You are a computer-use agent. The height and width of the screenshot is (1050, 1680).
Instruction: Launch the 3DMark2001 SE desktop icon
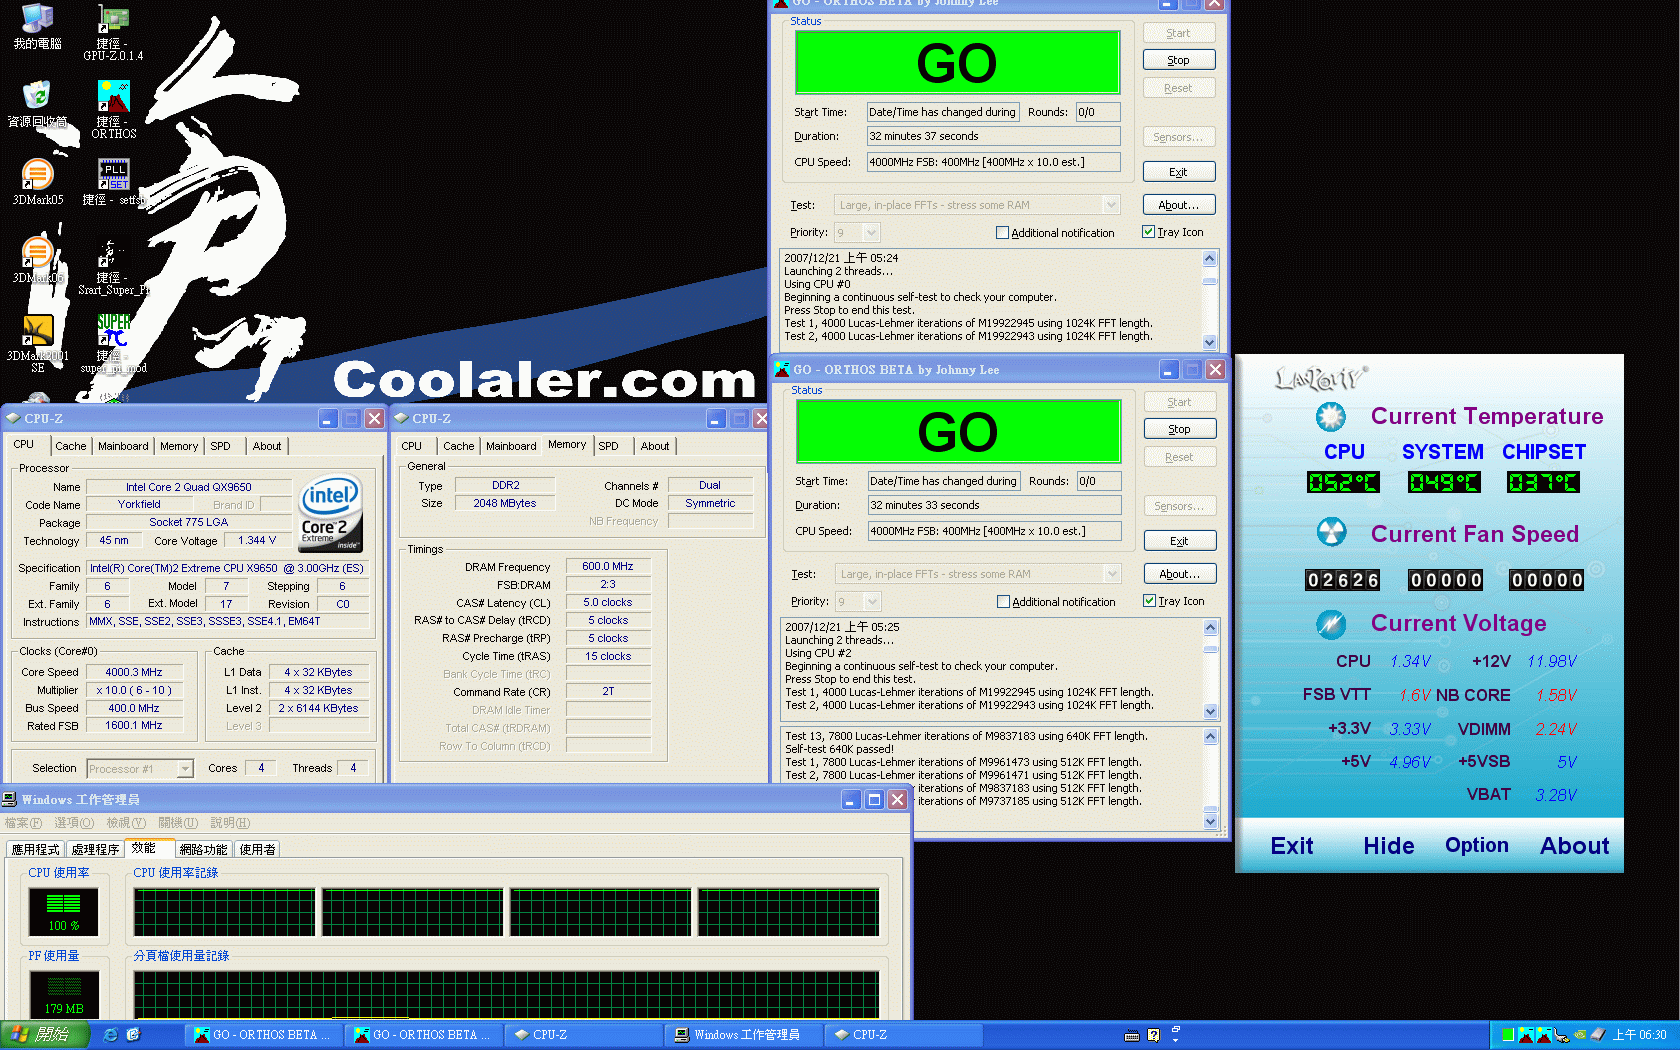(x=37, y=344)
